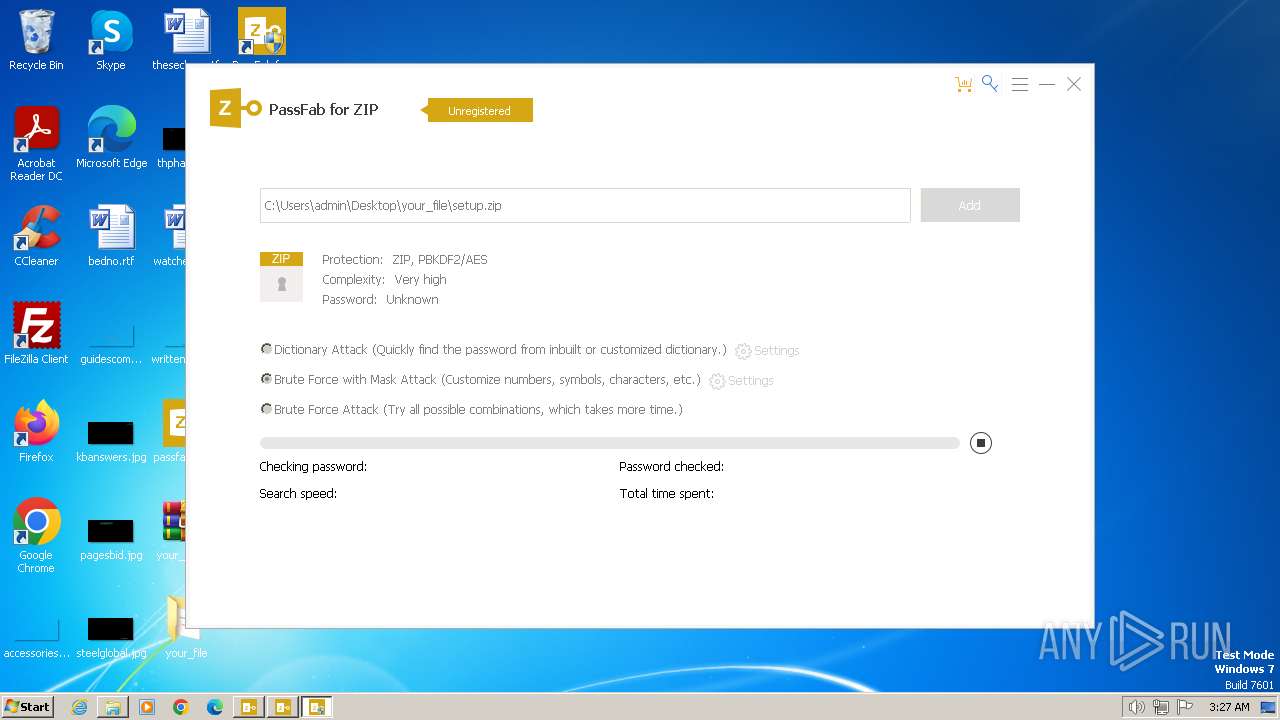Image resolution: width=1280 pixels, height=720 pixels.
Task: Open FileZilla Client shortcut
Action: coord(36,334)
